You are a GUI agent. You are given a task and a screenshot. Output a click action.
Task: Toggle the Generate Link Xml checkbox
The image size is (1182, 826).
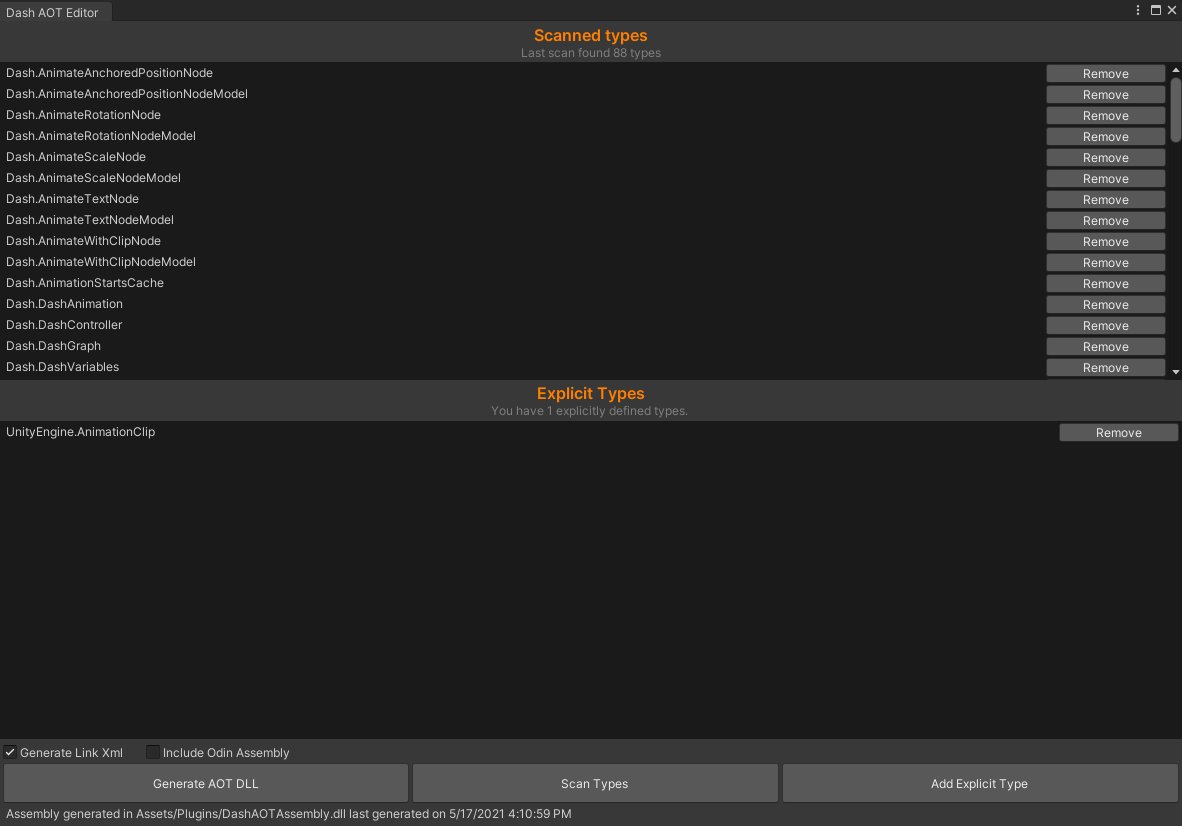(x=11, y=752)
